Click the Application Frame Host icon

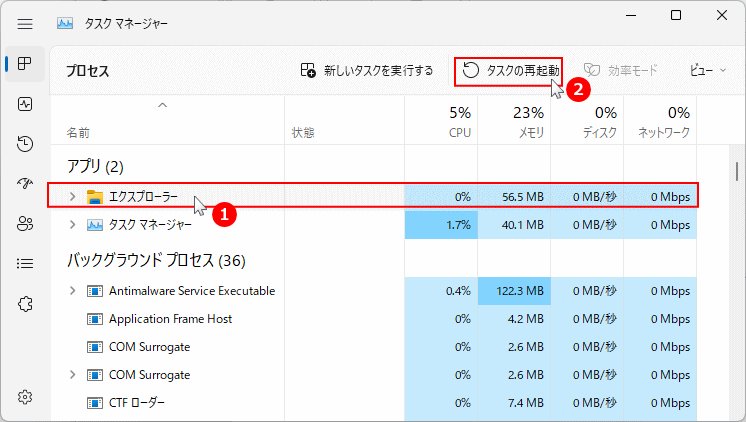(x=95, y=319)
